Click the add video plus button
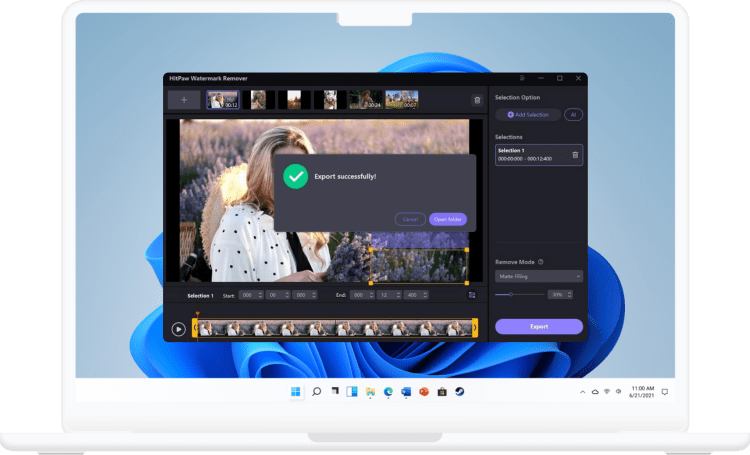 (x=183, y=100)
